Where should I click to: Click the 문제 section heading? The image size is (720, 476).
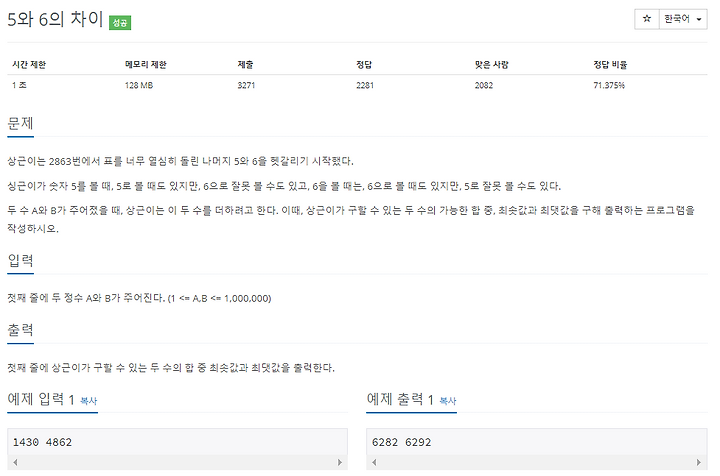pyautogui.click(x=20, y=123)
